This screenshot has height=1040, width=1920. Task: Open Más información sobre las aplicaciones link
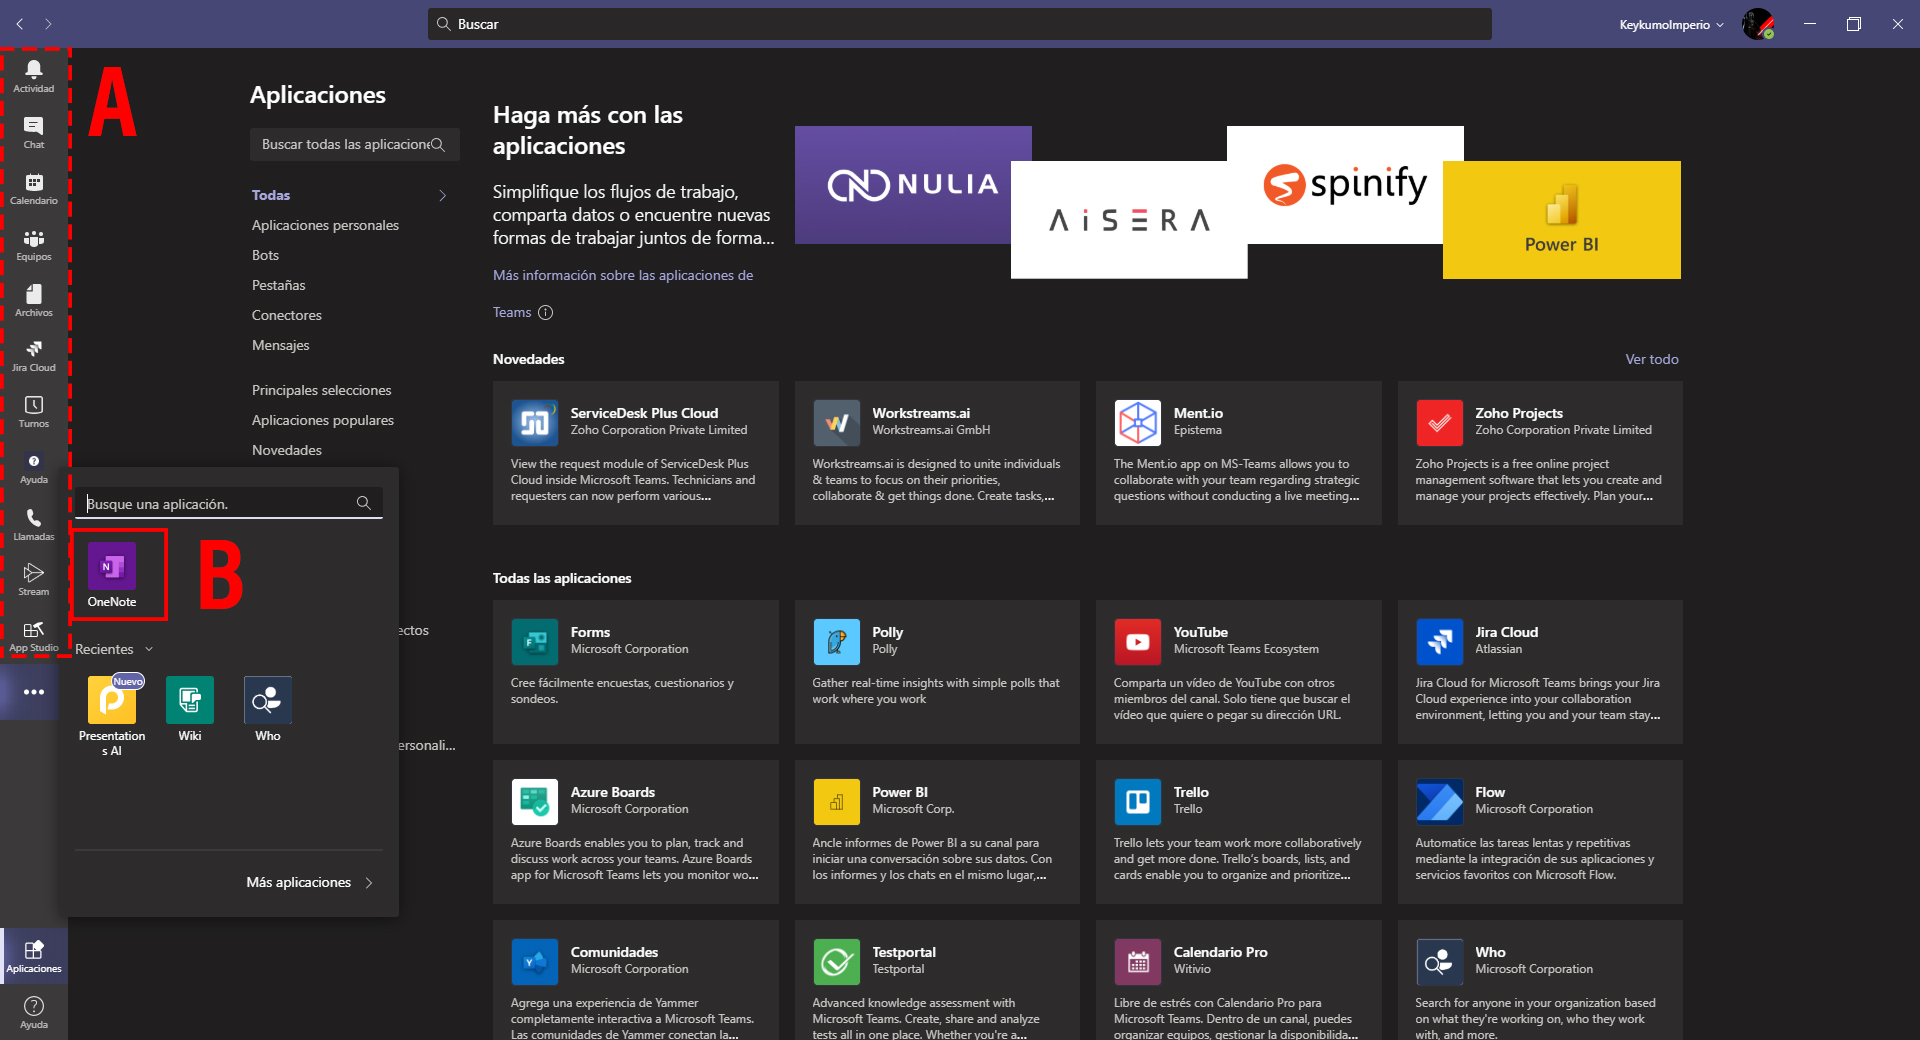point(622,274)
